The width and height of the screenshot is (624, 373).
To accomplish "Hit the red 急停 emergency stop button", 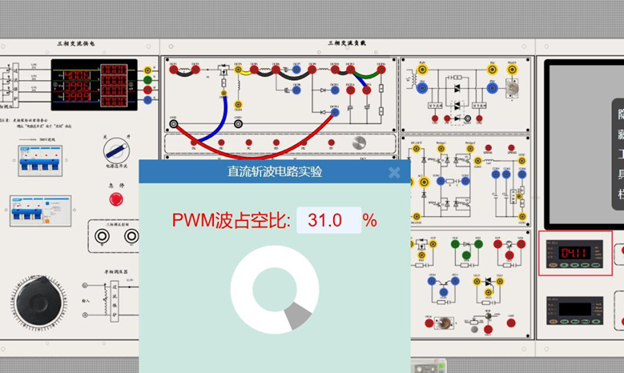I will point(116,199).
